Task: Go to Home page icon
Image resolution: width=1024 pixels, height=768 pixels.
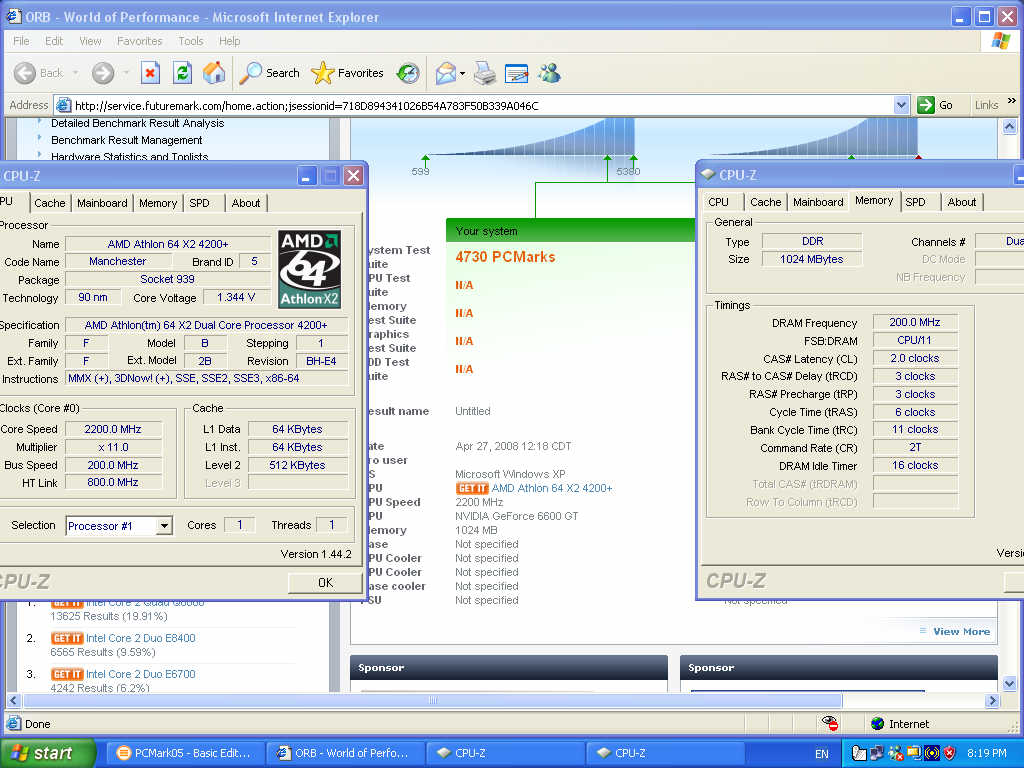Action: click(214, 73)
